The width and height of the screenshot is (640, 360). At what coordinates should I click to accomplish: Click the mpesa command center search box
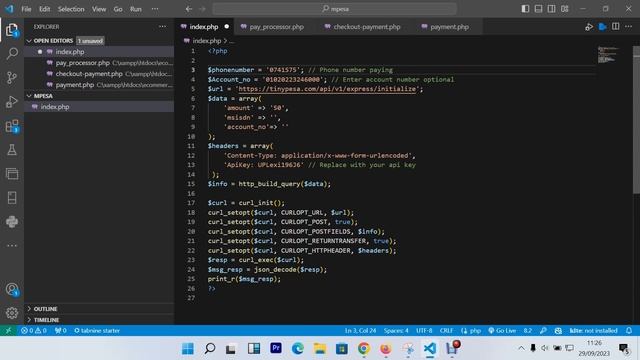tap(334, 9)
